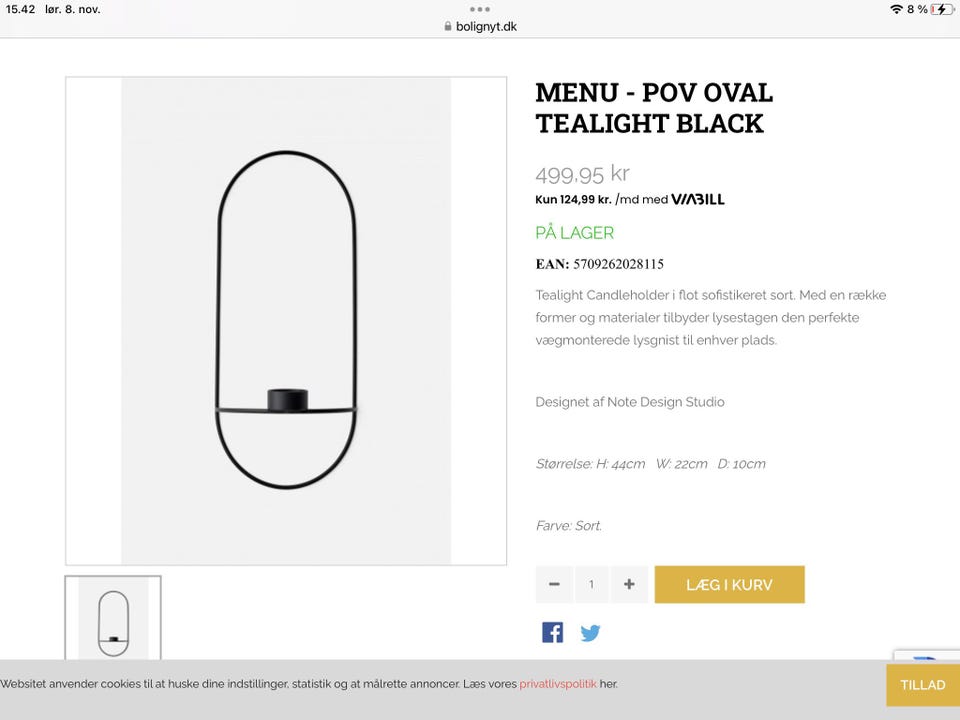
Task: Decrease quantity with minus button
Action: (554, 585)
